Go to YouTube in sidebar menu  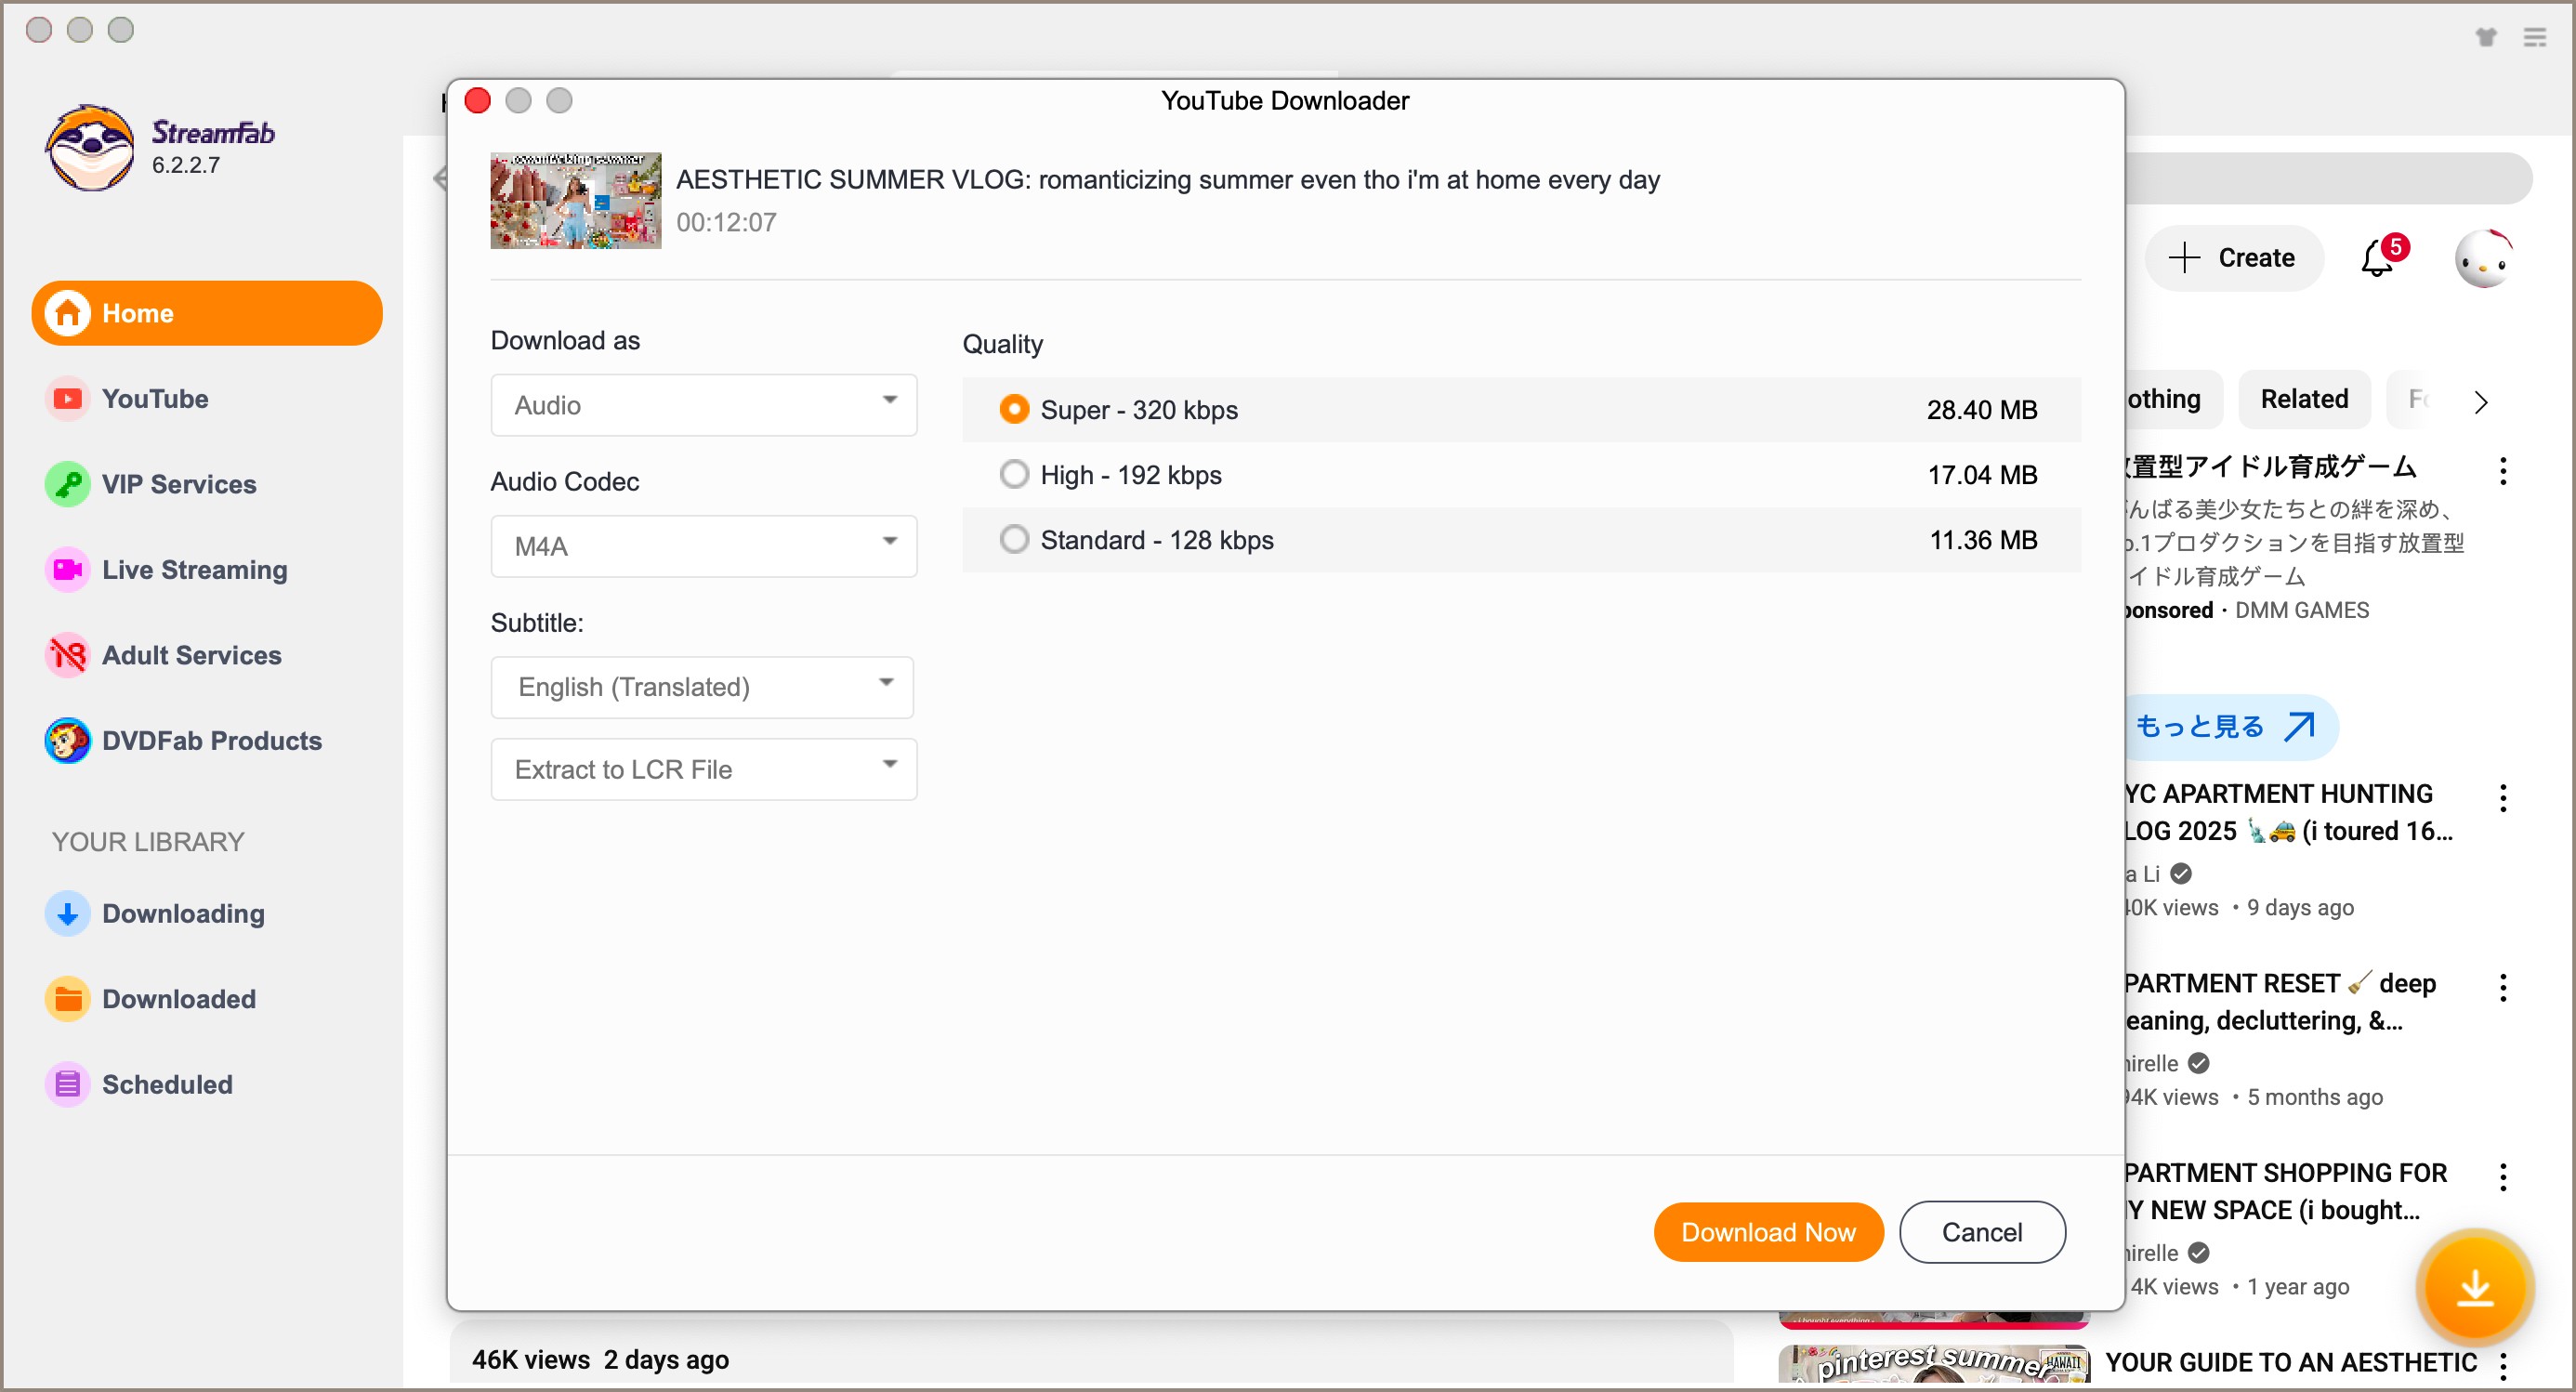pos(155,399)
